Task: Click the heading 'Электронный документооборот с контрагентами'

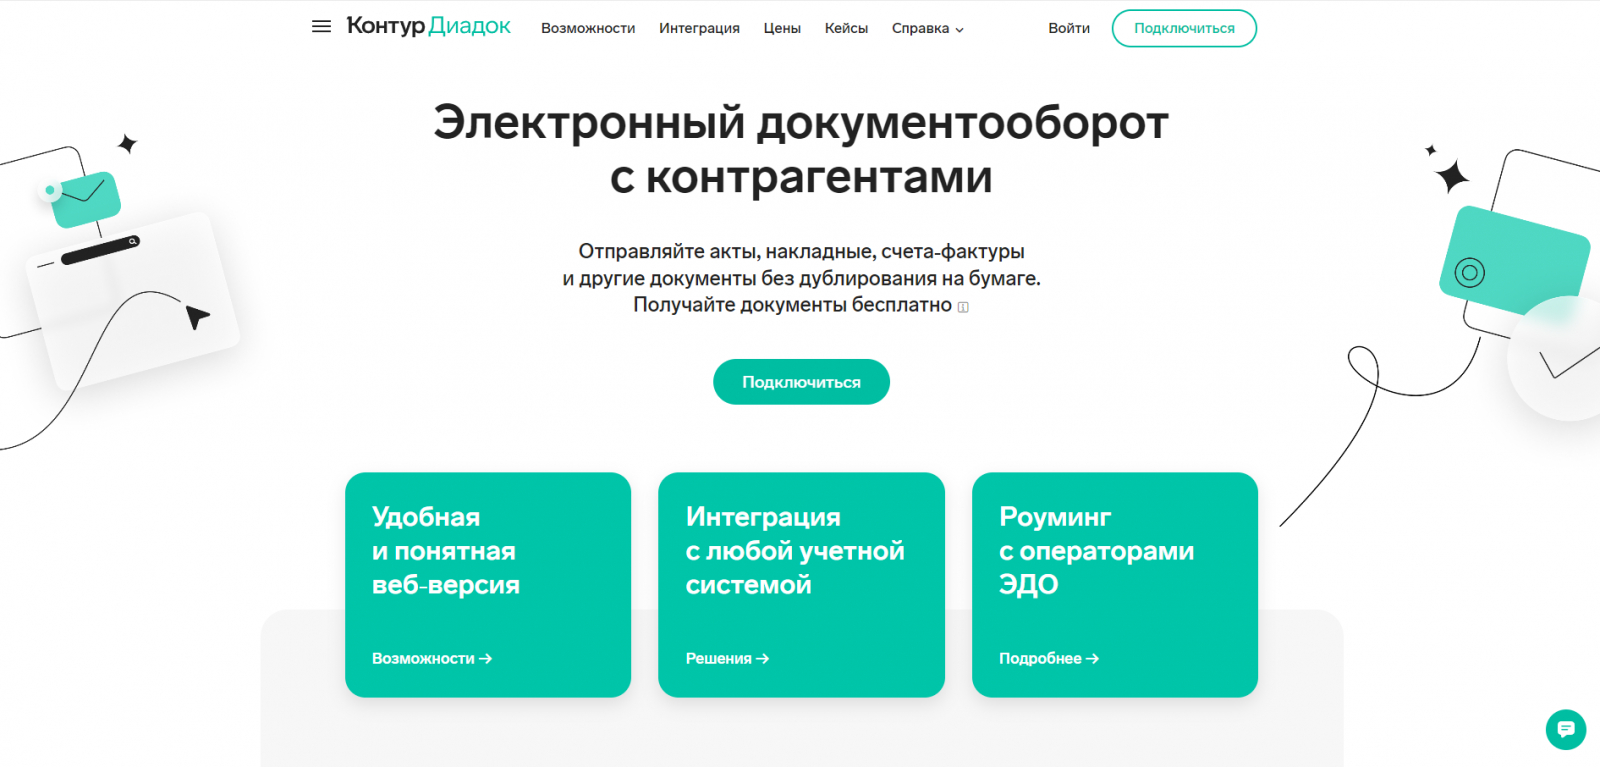Action: pos(801,149)
